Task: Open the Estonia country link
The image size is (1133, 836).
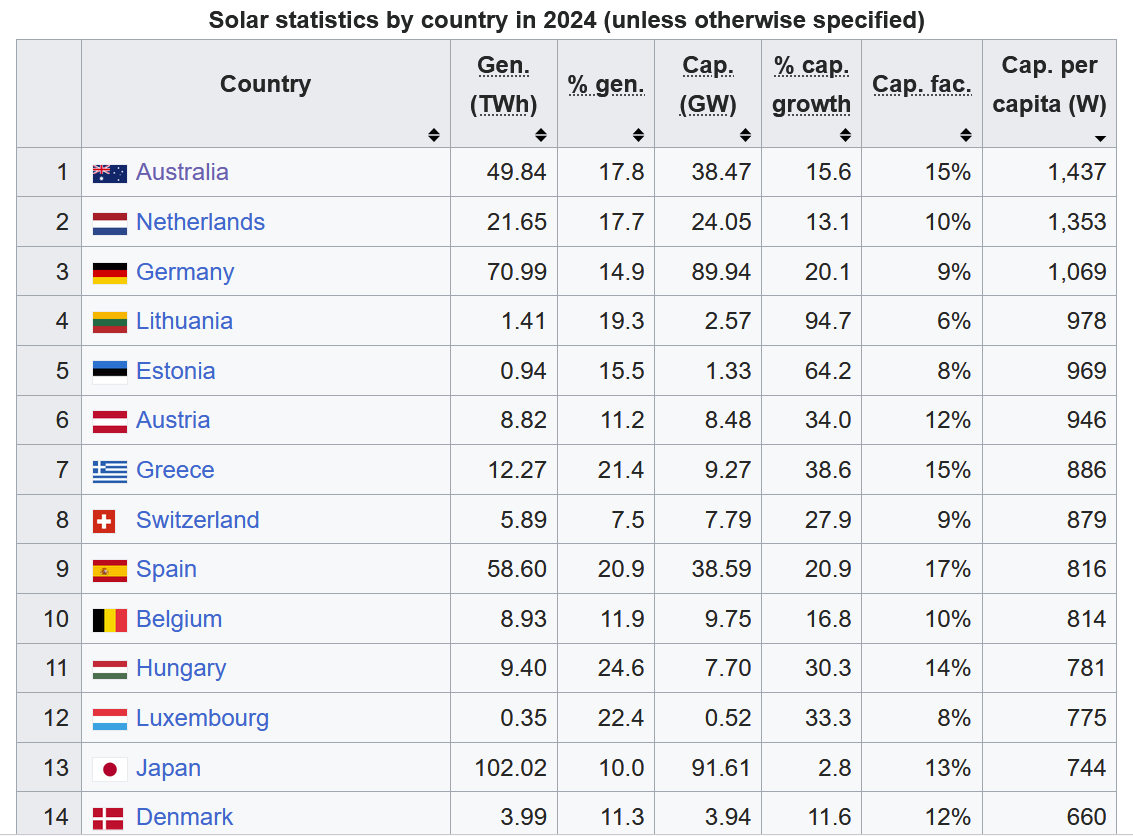Action: (x=175, y=371)
